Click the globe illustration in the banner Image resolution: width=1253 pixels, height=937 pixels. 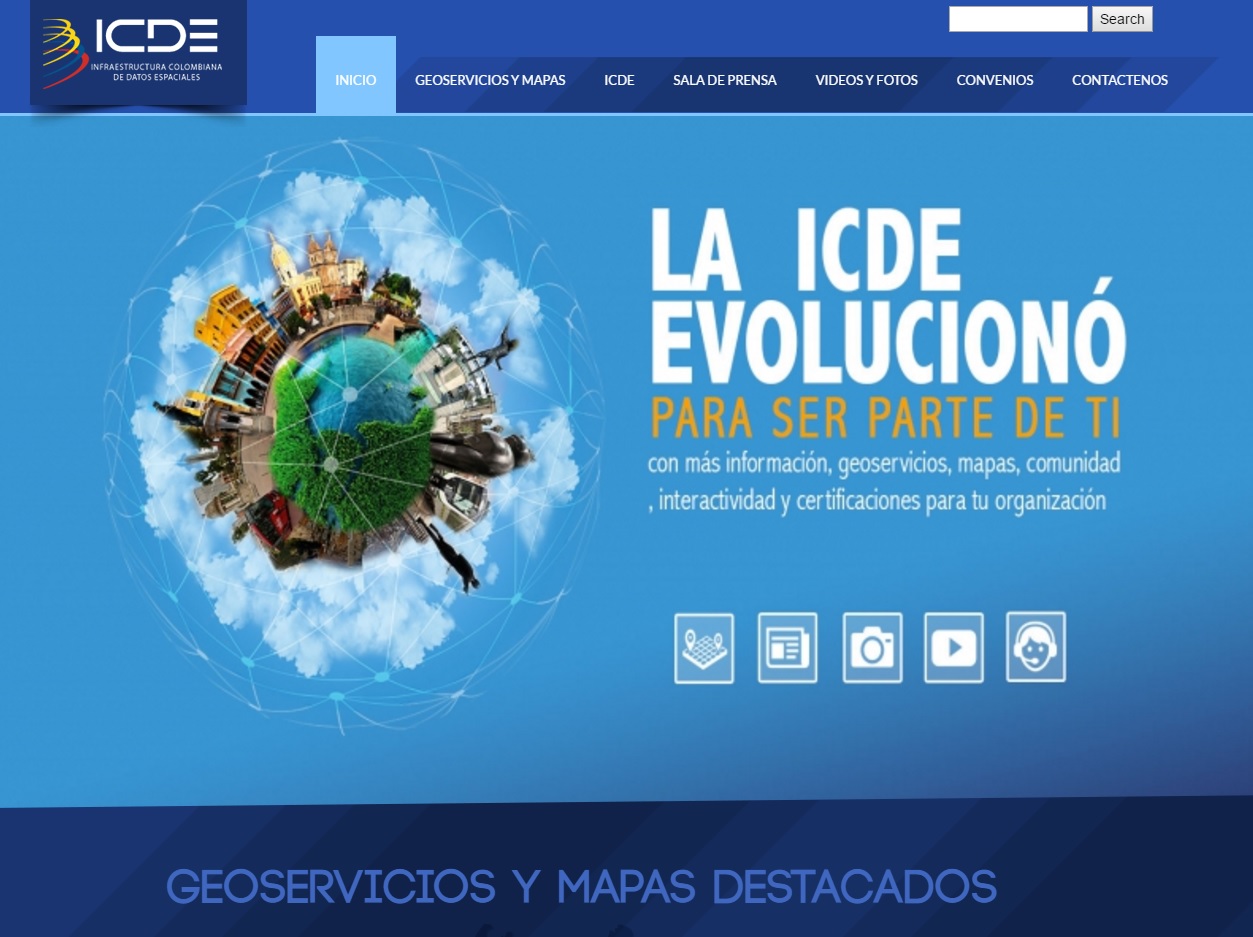pos(355,435)
